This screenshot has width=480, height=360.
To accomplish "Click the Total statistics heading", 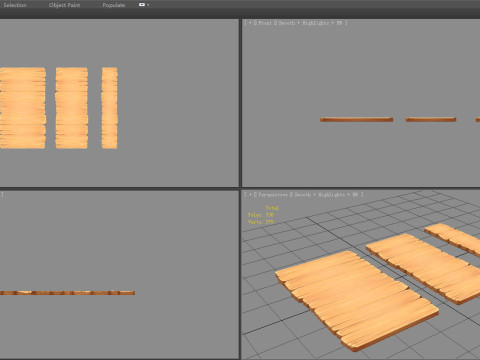I will tap(272, 208).
